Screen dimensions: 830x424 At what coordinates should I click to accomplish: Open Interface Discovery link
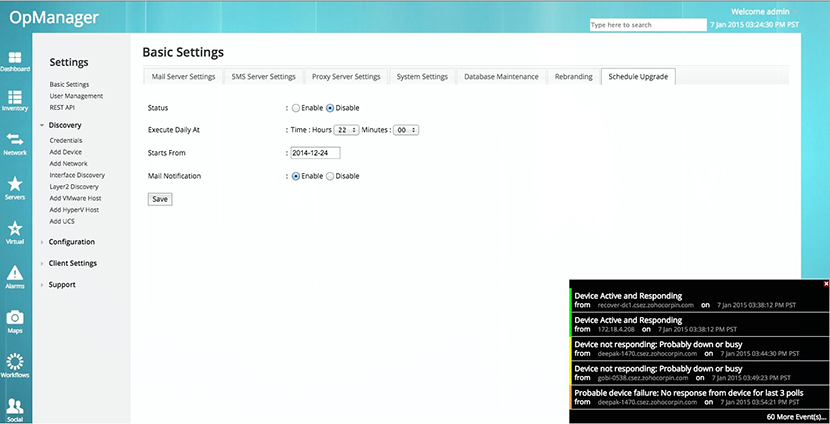coord(77,175)
